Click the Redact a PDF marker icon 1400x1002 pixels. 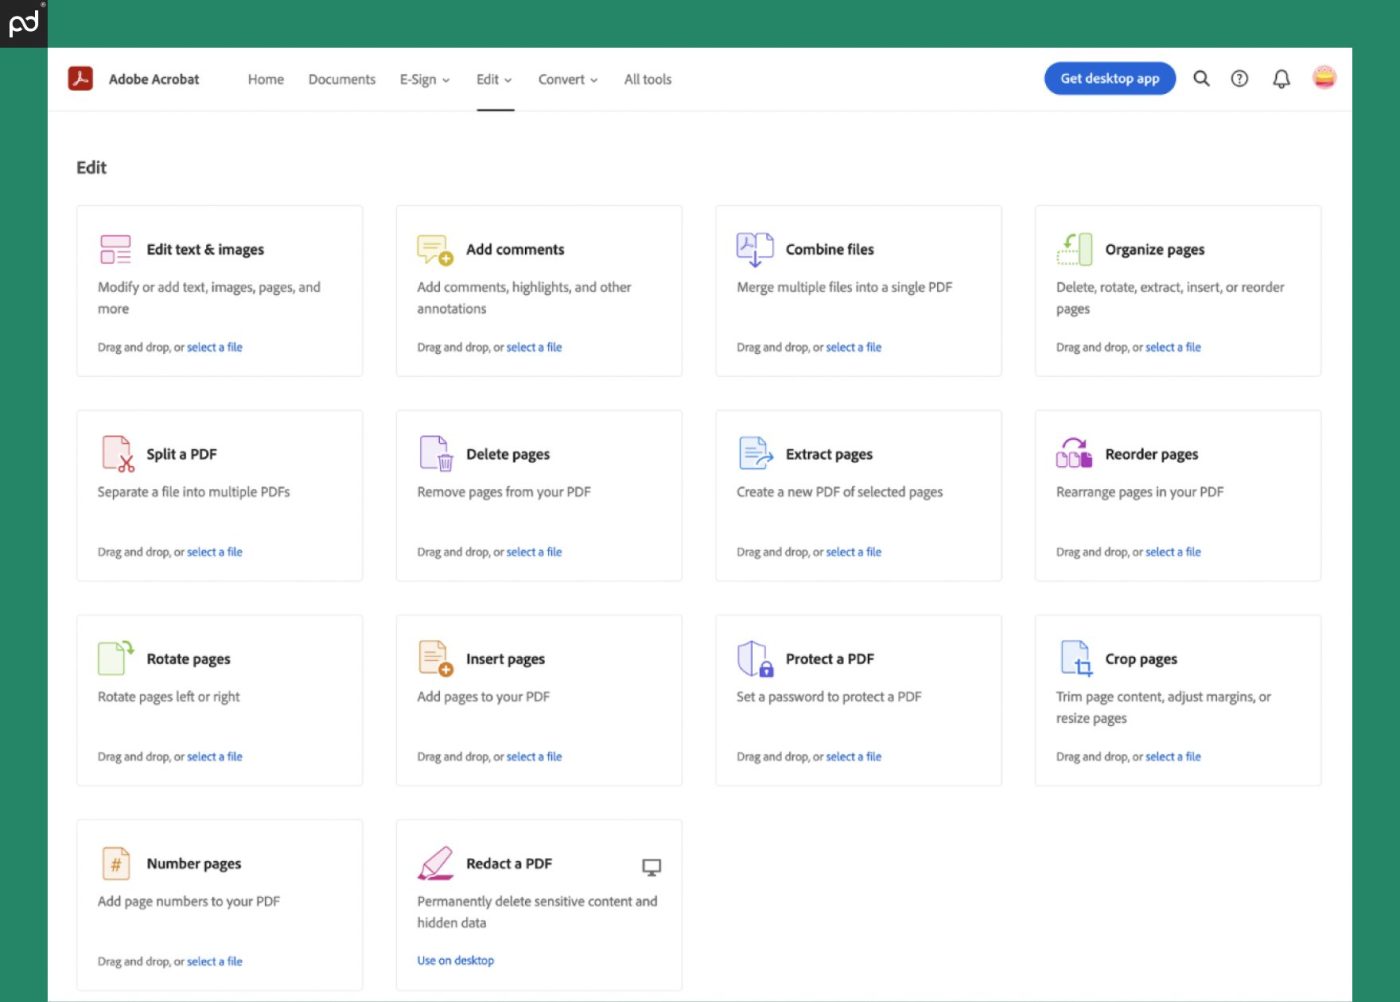click(435, 863)
